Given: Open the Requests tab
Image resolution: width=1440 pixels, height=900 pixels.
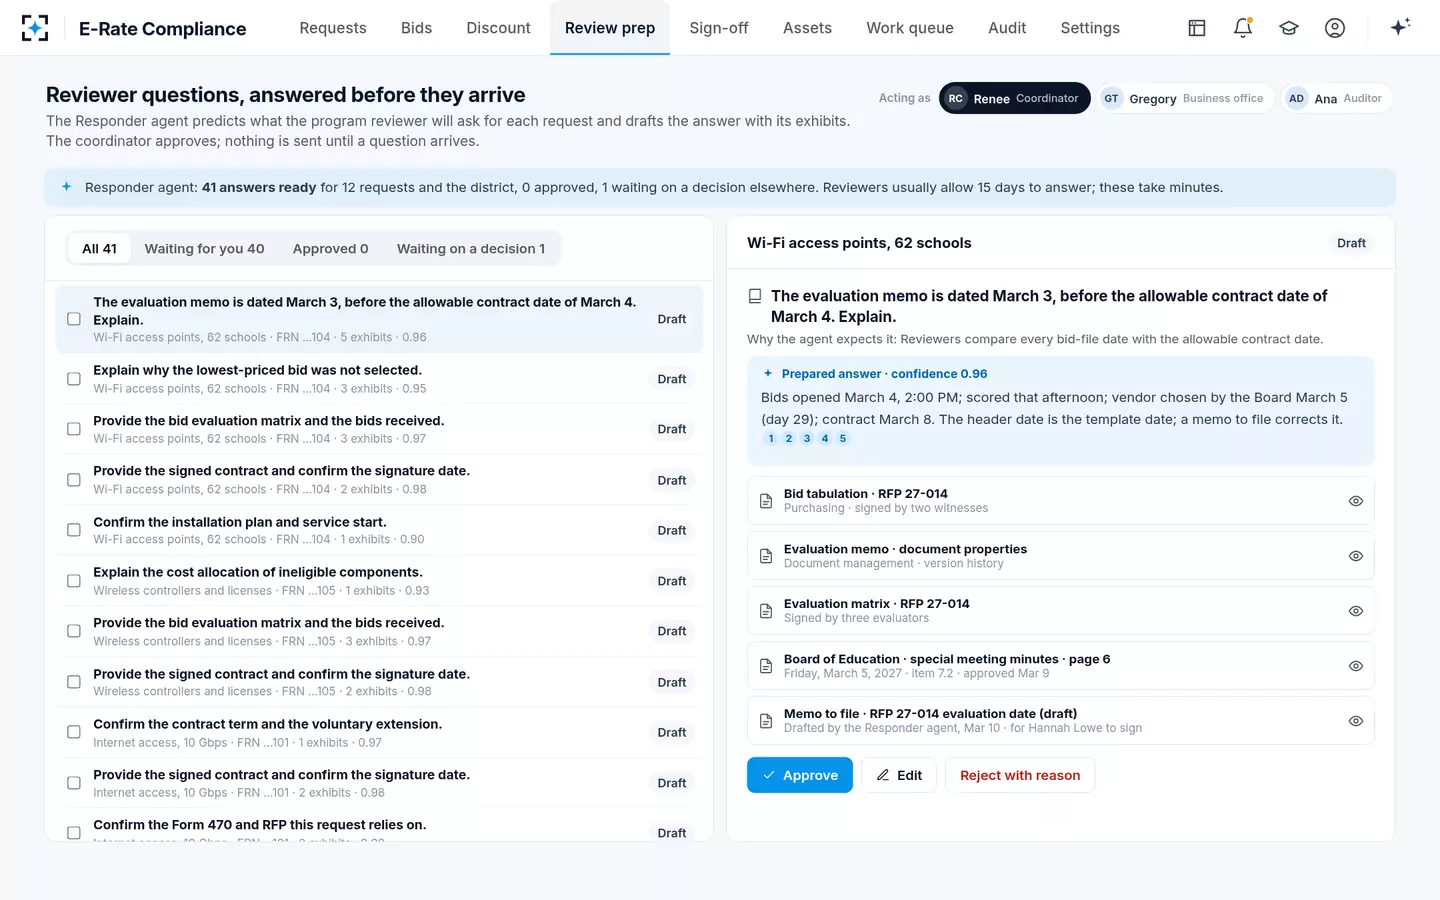Looking at the screenshot, I should [x=333, y=28].
